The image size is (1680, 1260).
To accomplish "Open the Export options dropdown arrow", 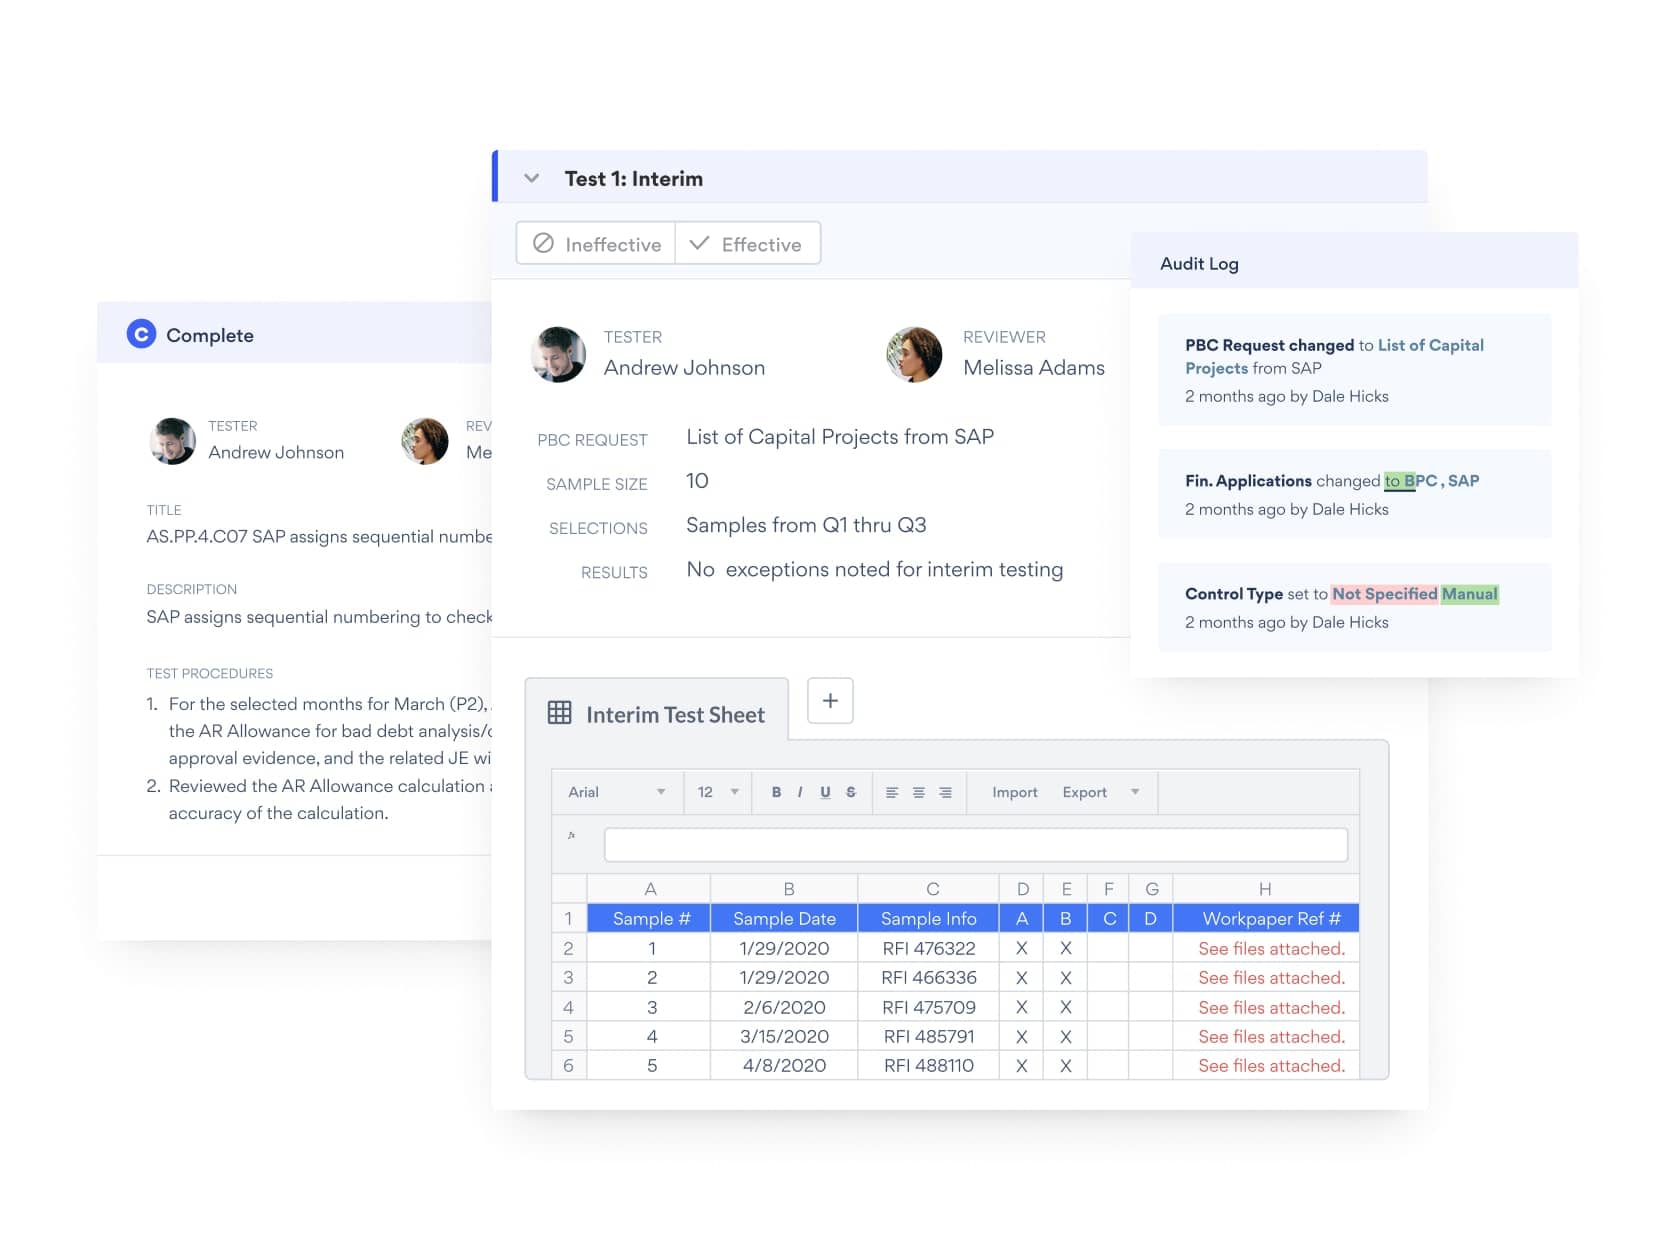I will tap(1135, 792).
